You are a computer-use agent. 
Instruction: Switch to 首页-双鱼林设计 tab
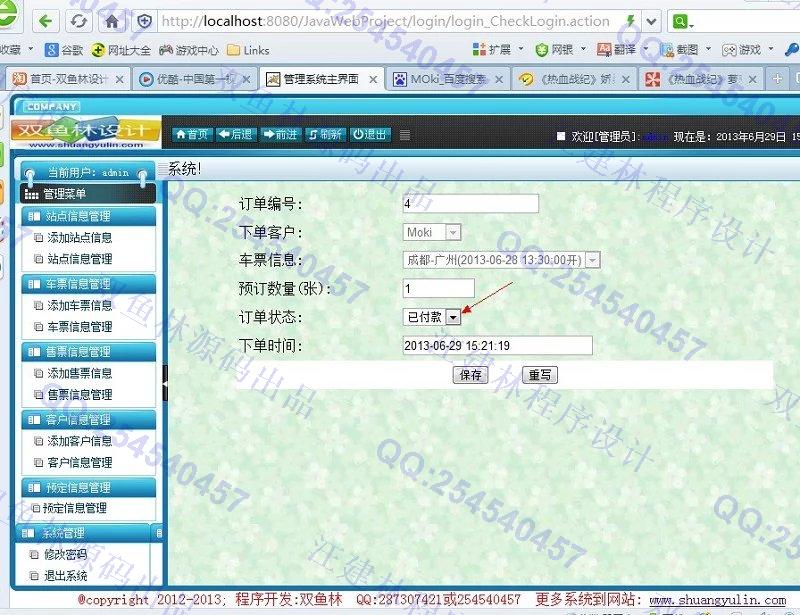[x=68, y=79]
